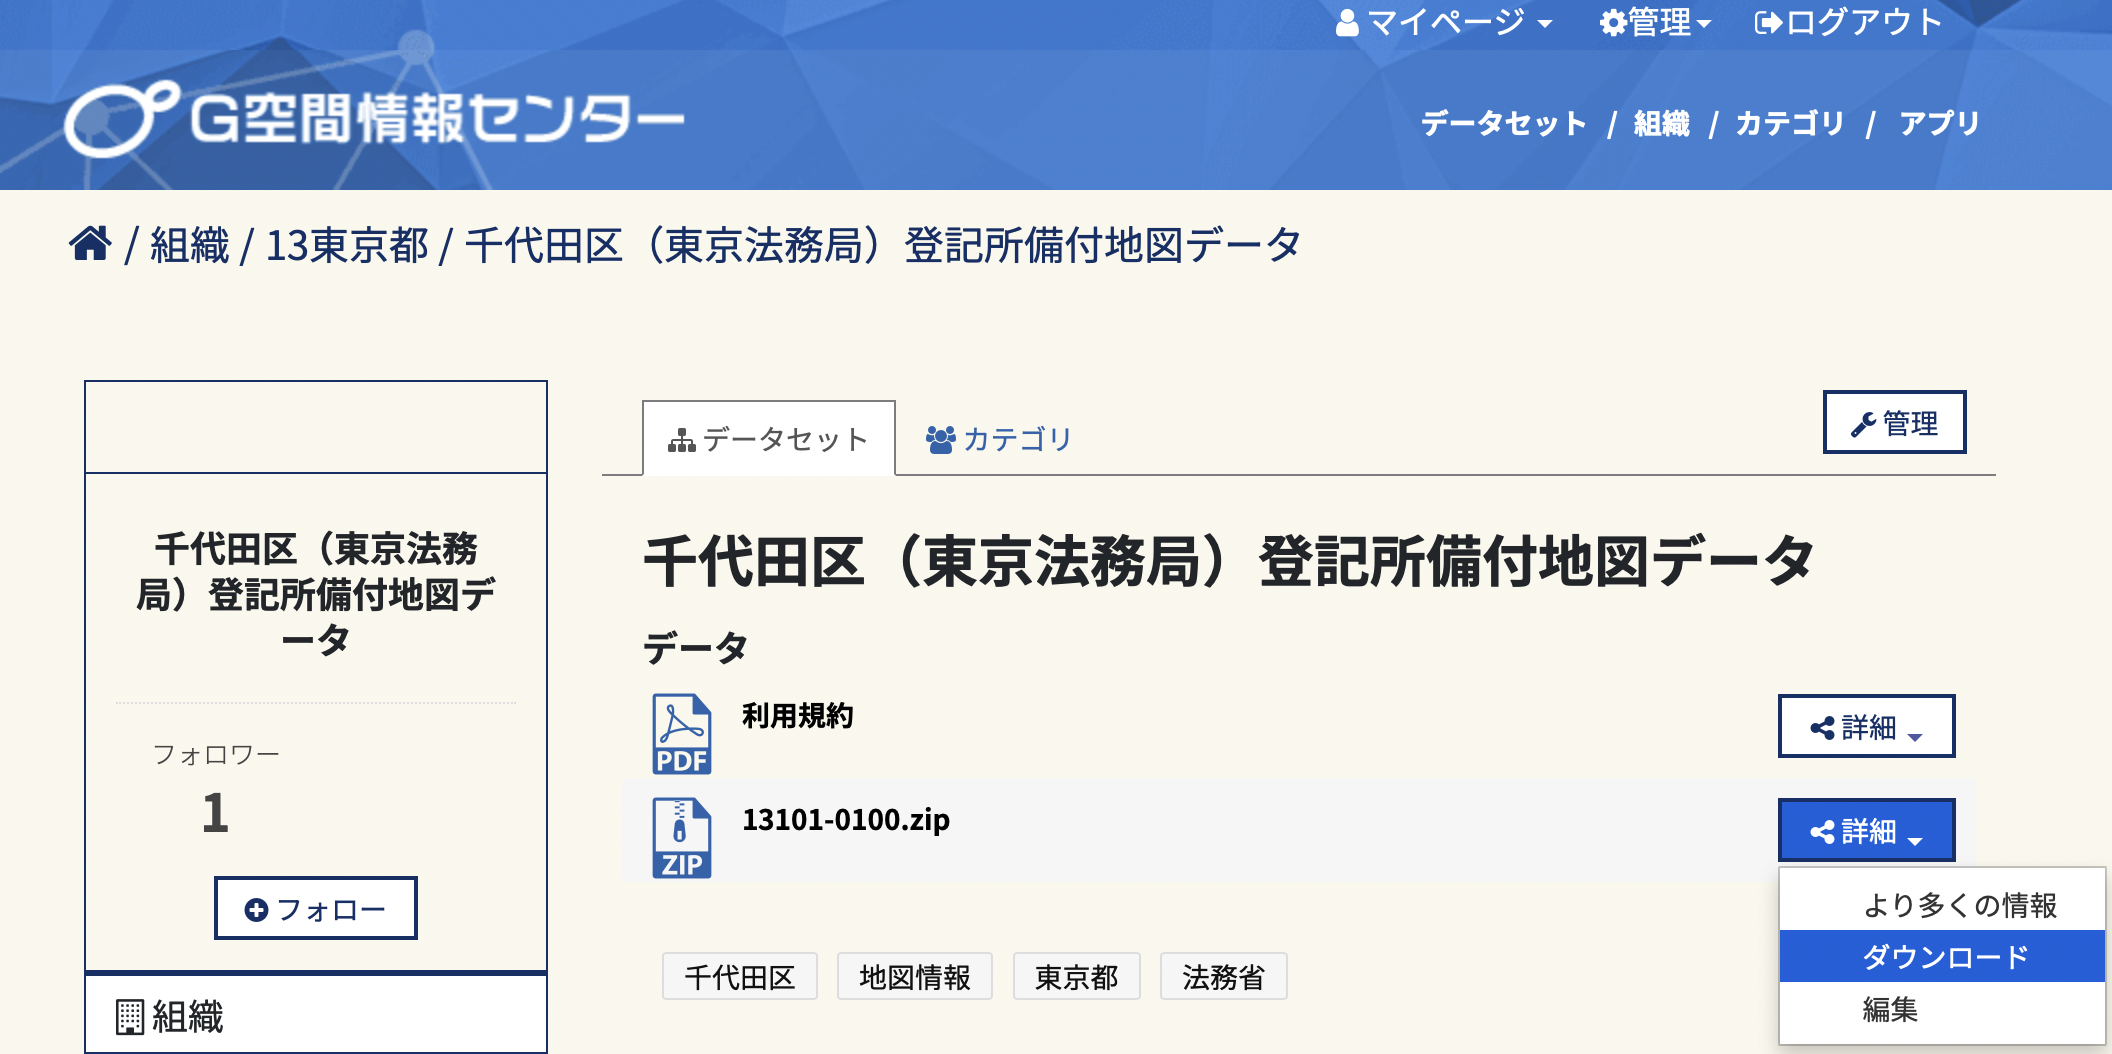Click the wrench 管理 button

[x=1894, y=423]
